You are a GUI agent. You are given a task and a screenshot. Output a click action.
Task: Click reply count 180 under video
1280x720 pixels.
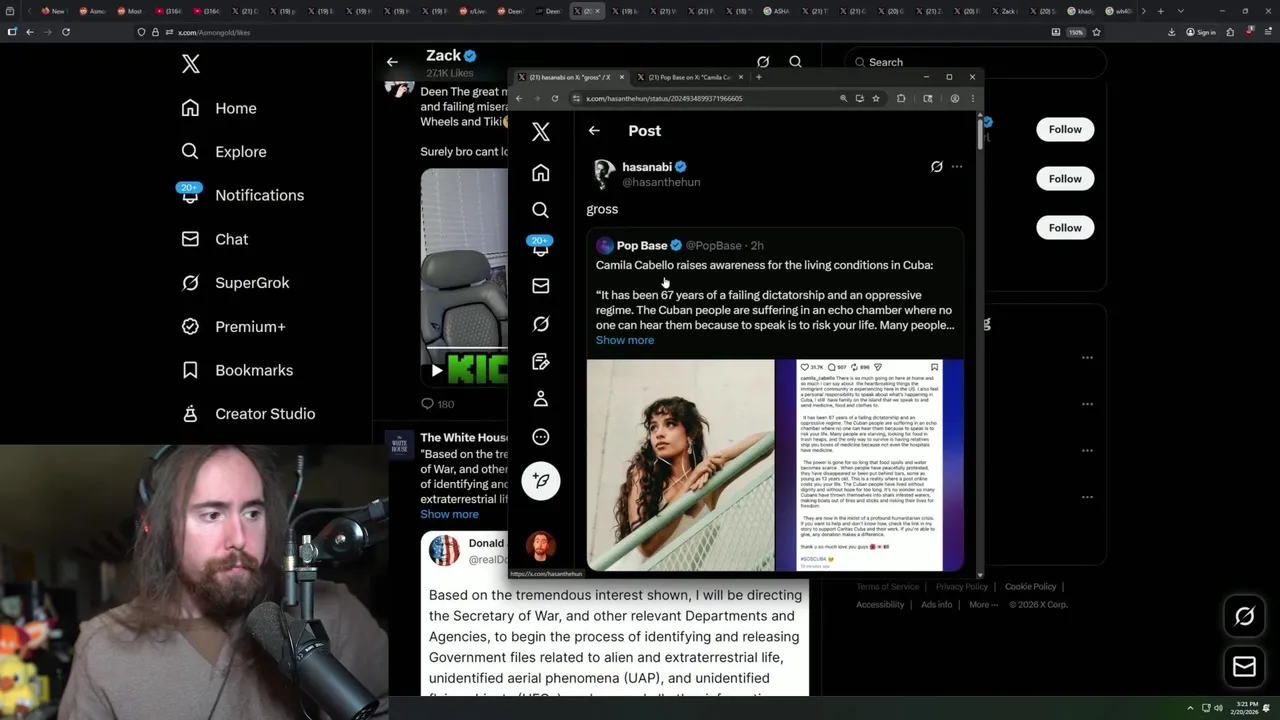(437, 404)
